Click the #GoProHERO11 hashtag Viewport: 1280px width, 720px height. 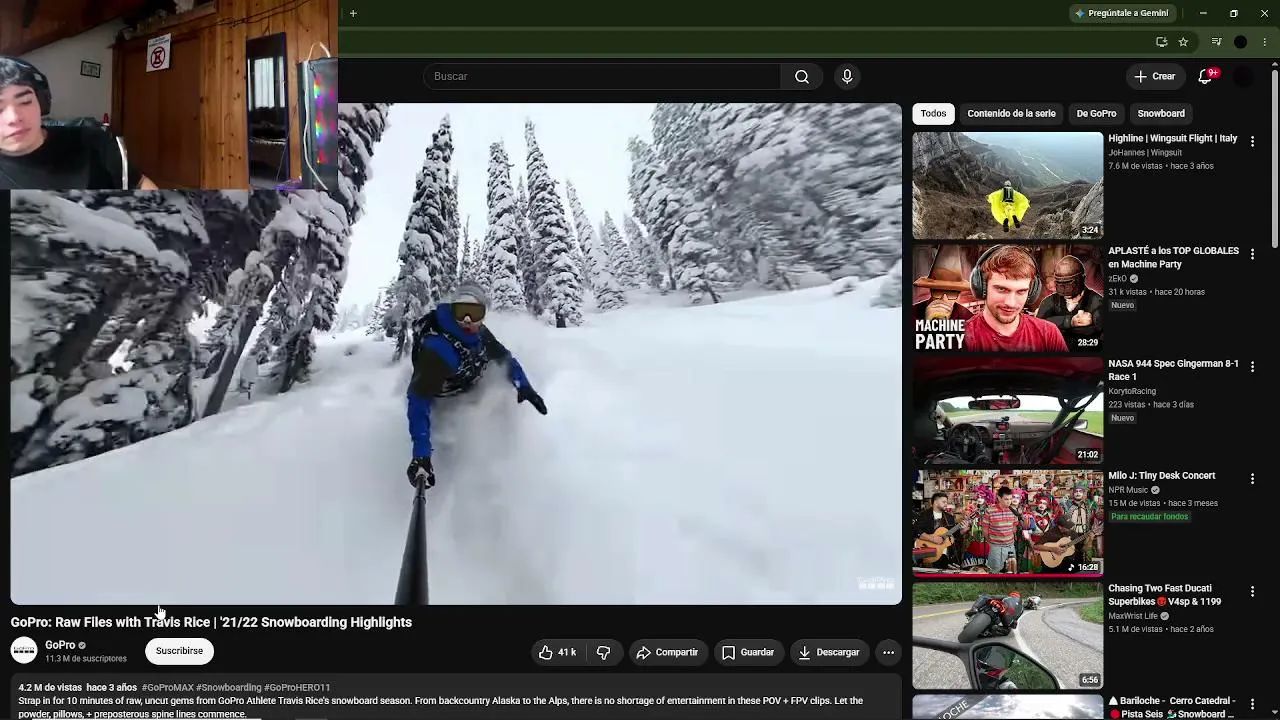pos(297,688)
